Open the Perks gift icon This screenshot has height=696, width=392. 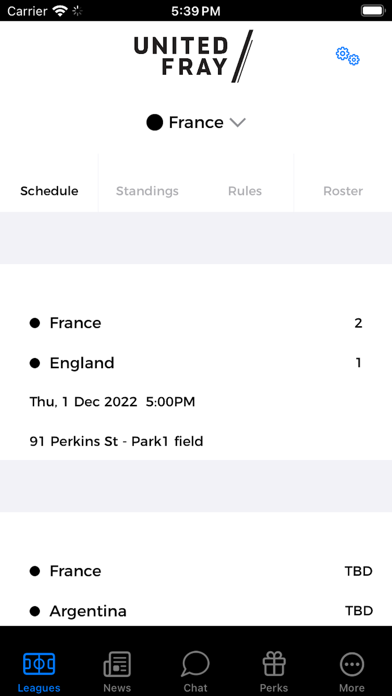tap(274, 664)
